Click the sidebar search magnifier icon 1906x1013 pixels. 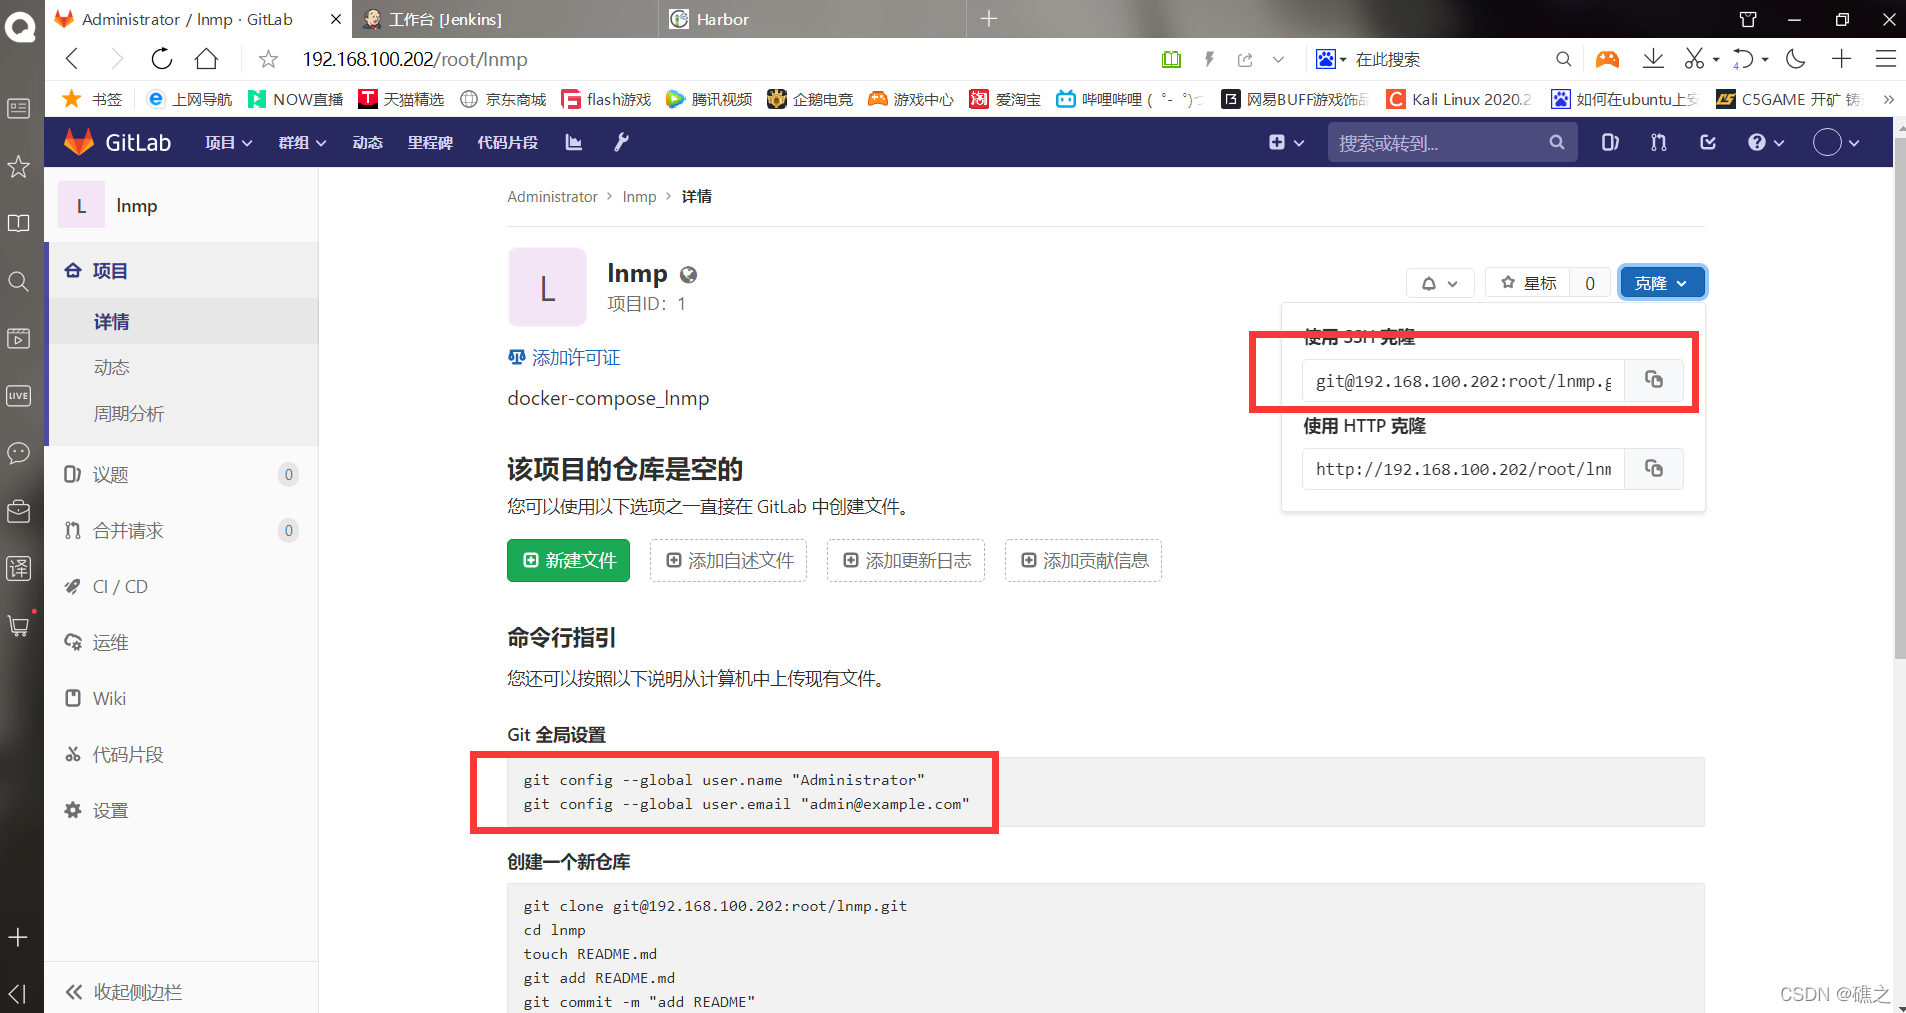click(18, 281)
